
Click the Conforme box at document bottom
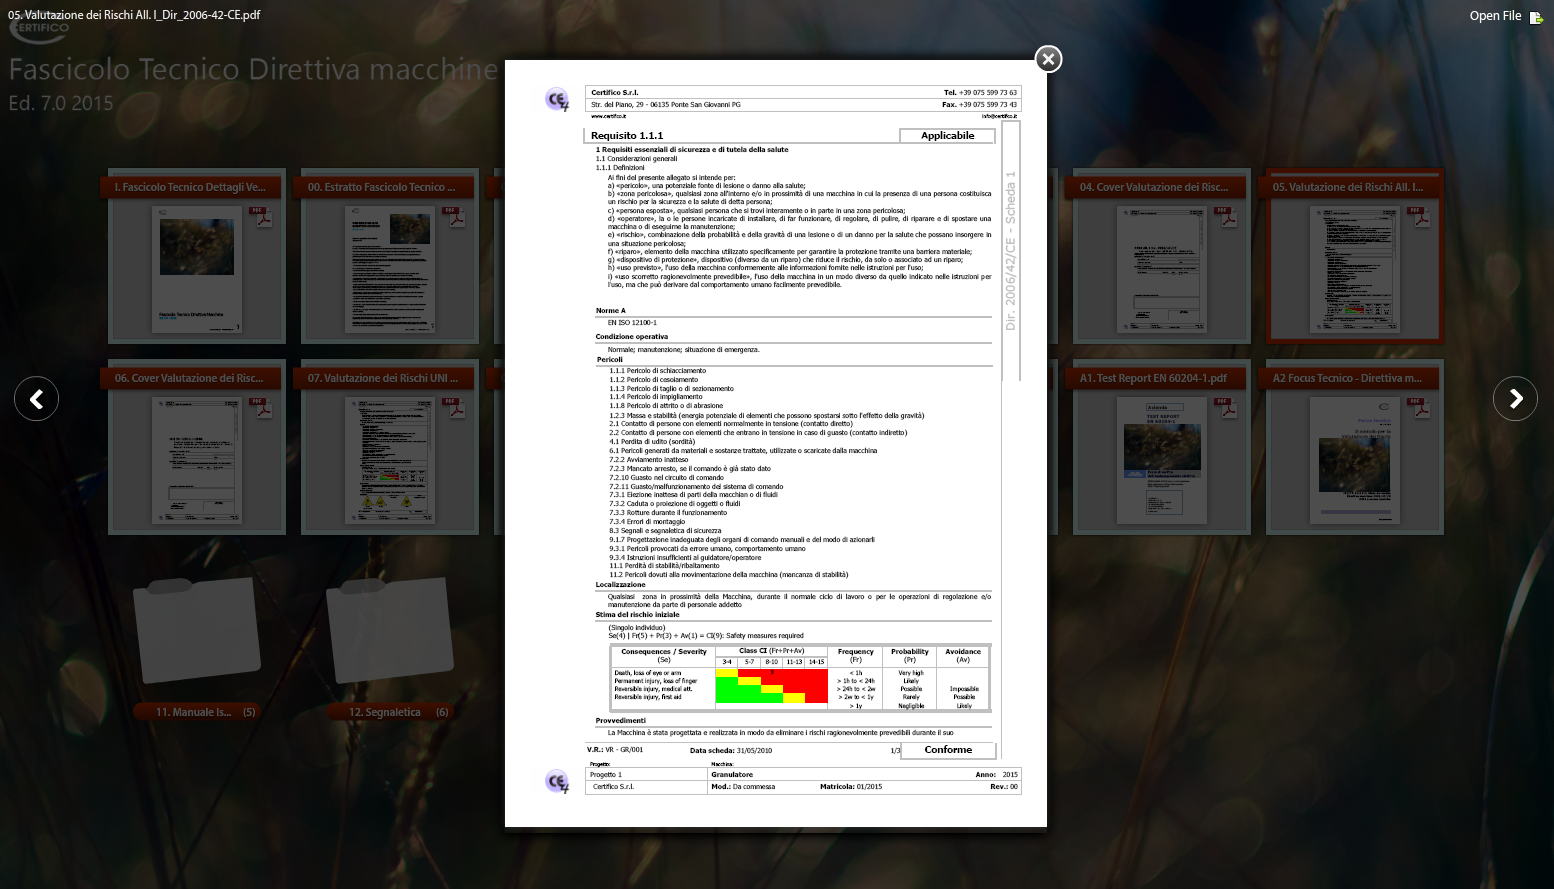tap(947, 750)
